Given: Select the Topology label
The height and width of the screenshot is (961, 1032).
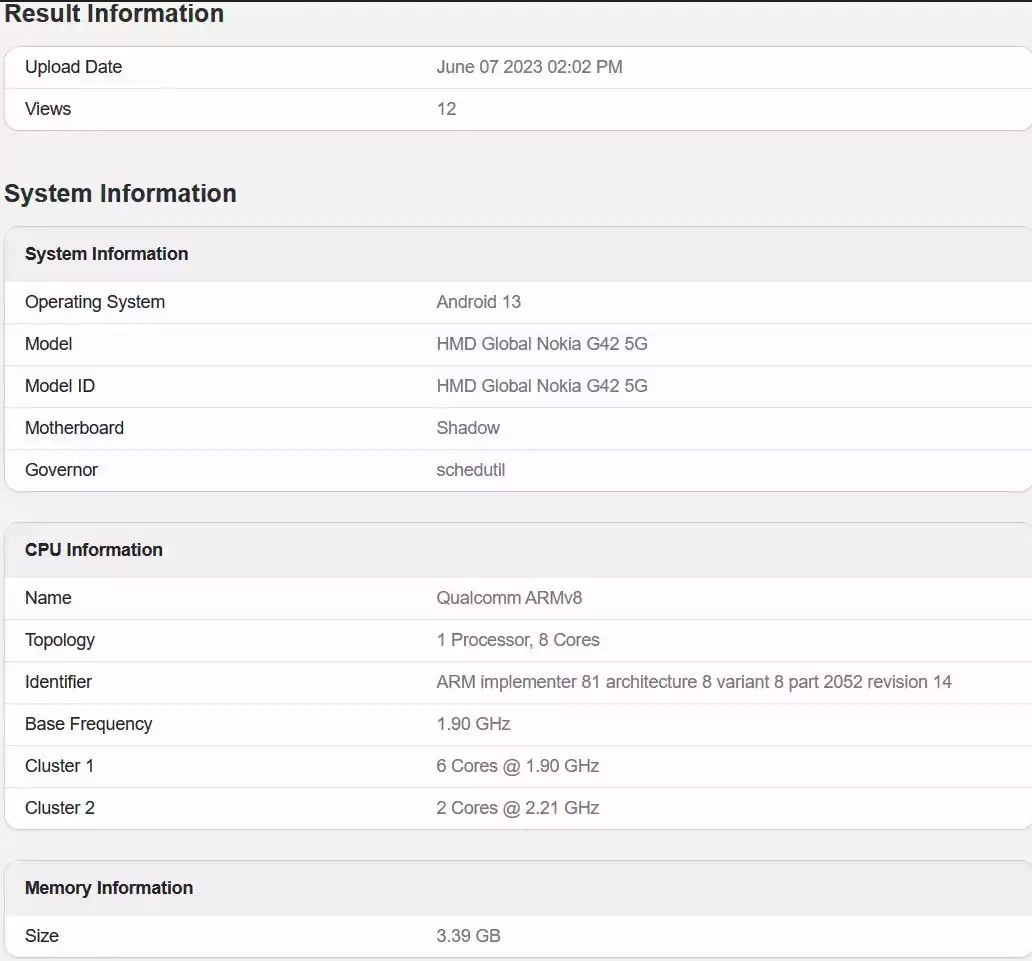Looking at the screenshot, I should pos(60,640).
